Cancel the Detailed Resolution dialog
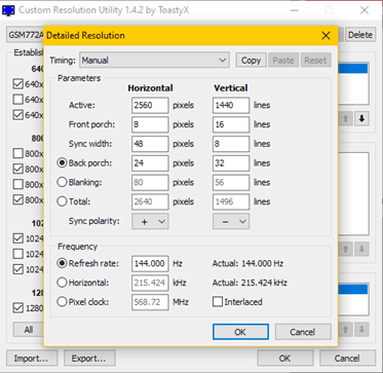 [303, 332]
